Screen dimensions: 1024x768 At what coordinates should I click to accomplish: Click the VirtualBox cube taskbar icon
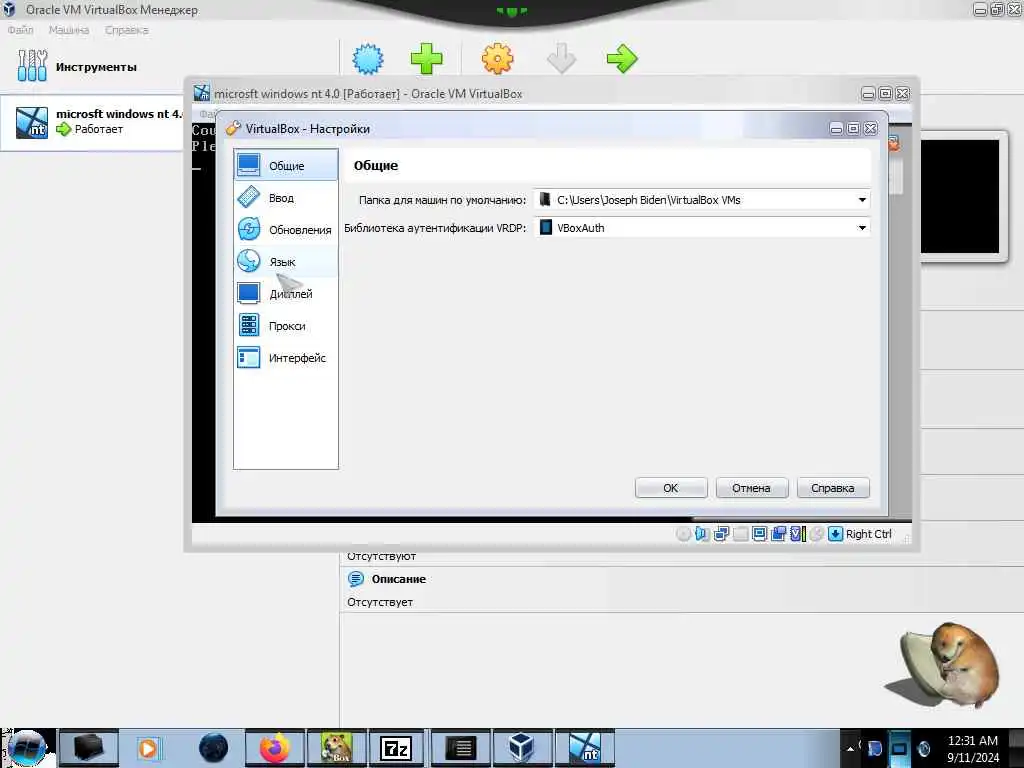521,748
